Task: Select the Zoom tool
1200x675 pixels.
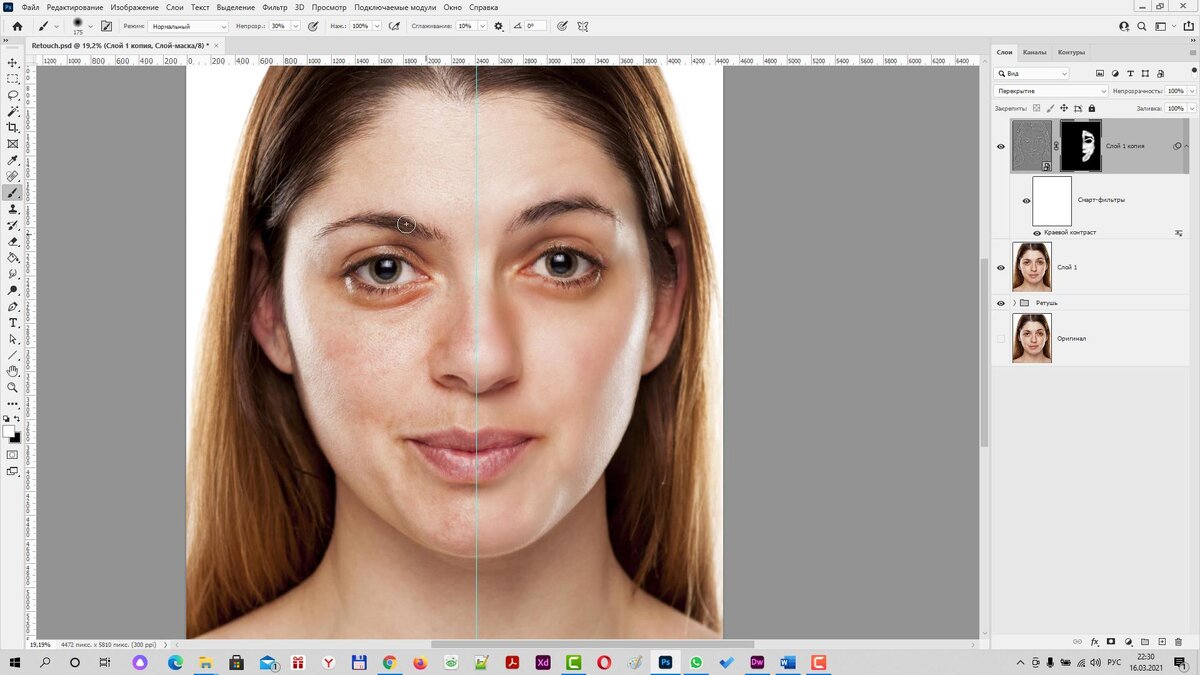Action: tap(13, 387)
